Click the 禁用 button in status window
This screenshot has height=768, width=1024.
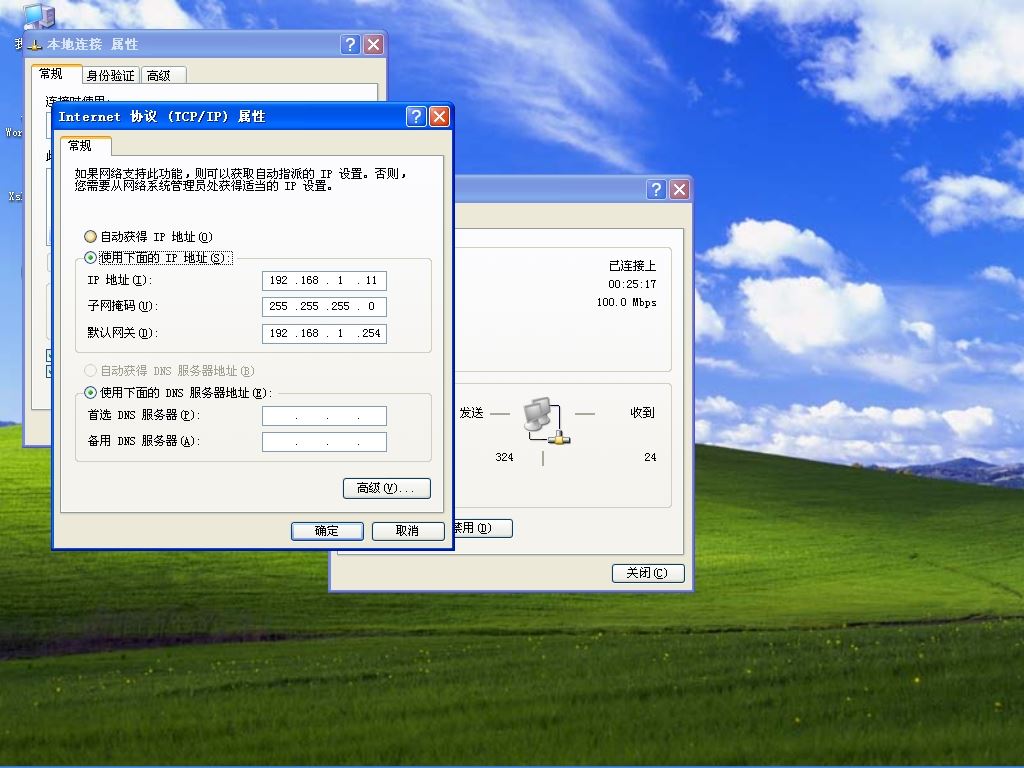[x=483, y=528]
